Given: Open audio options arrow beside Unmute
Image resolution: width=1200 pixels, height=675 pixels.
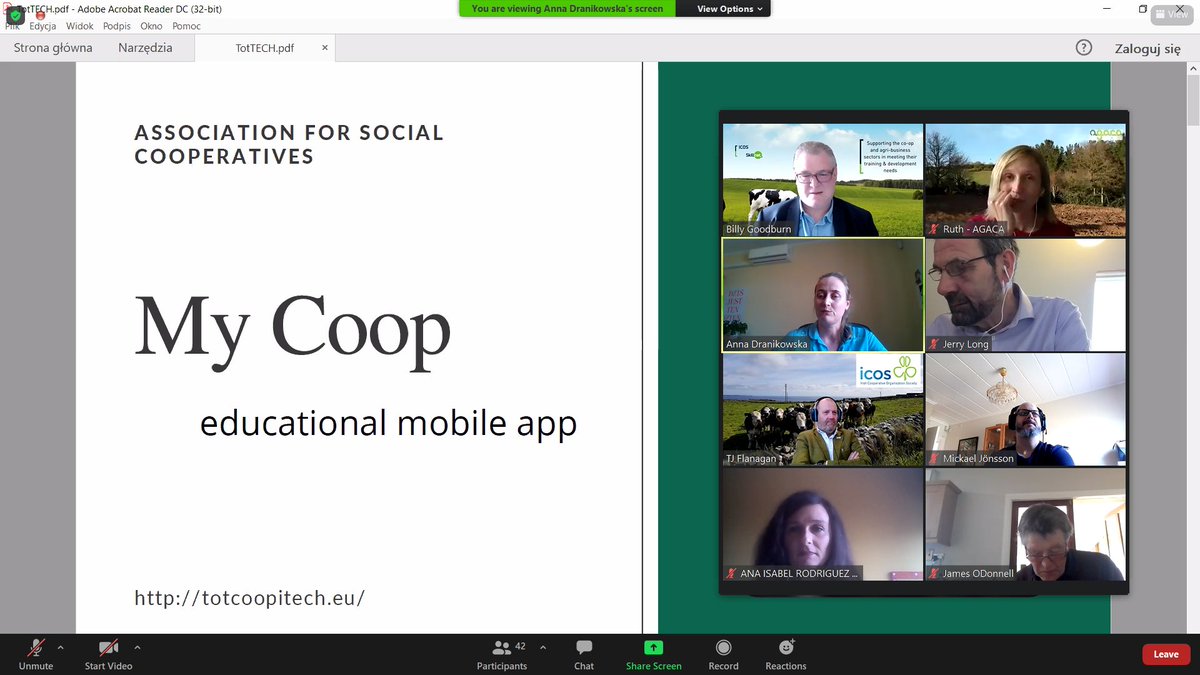Looking at the screenshot, I should [x=61, y=647].
